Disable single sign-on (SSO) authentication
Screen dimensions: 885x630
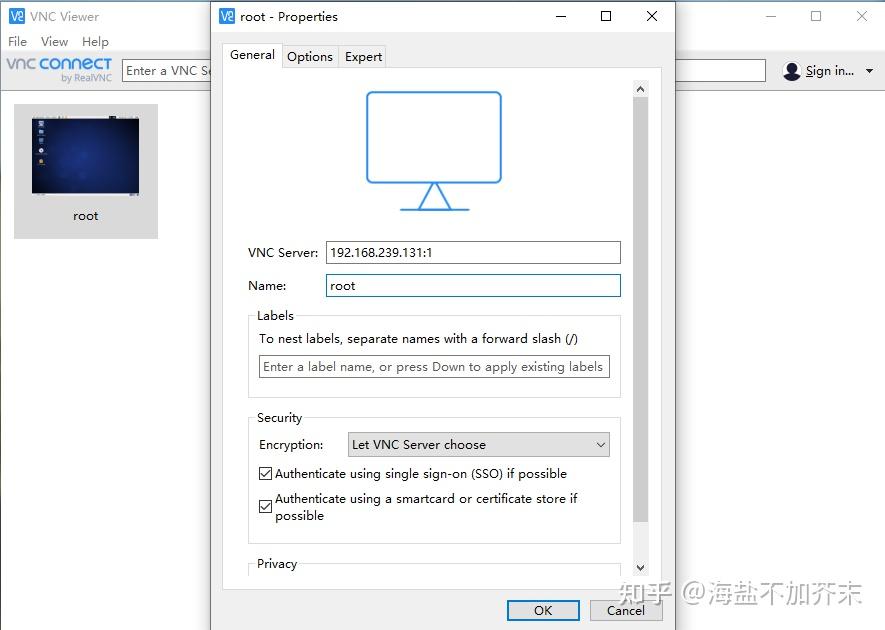265,473
